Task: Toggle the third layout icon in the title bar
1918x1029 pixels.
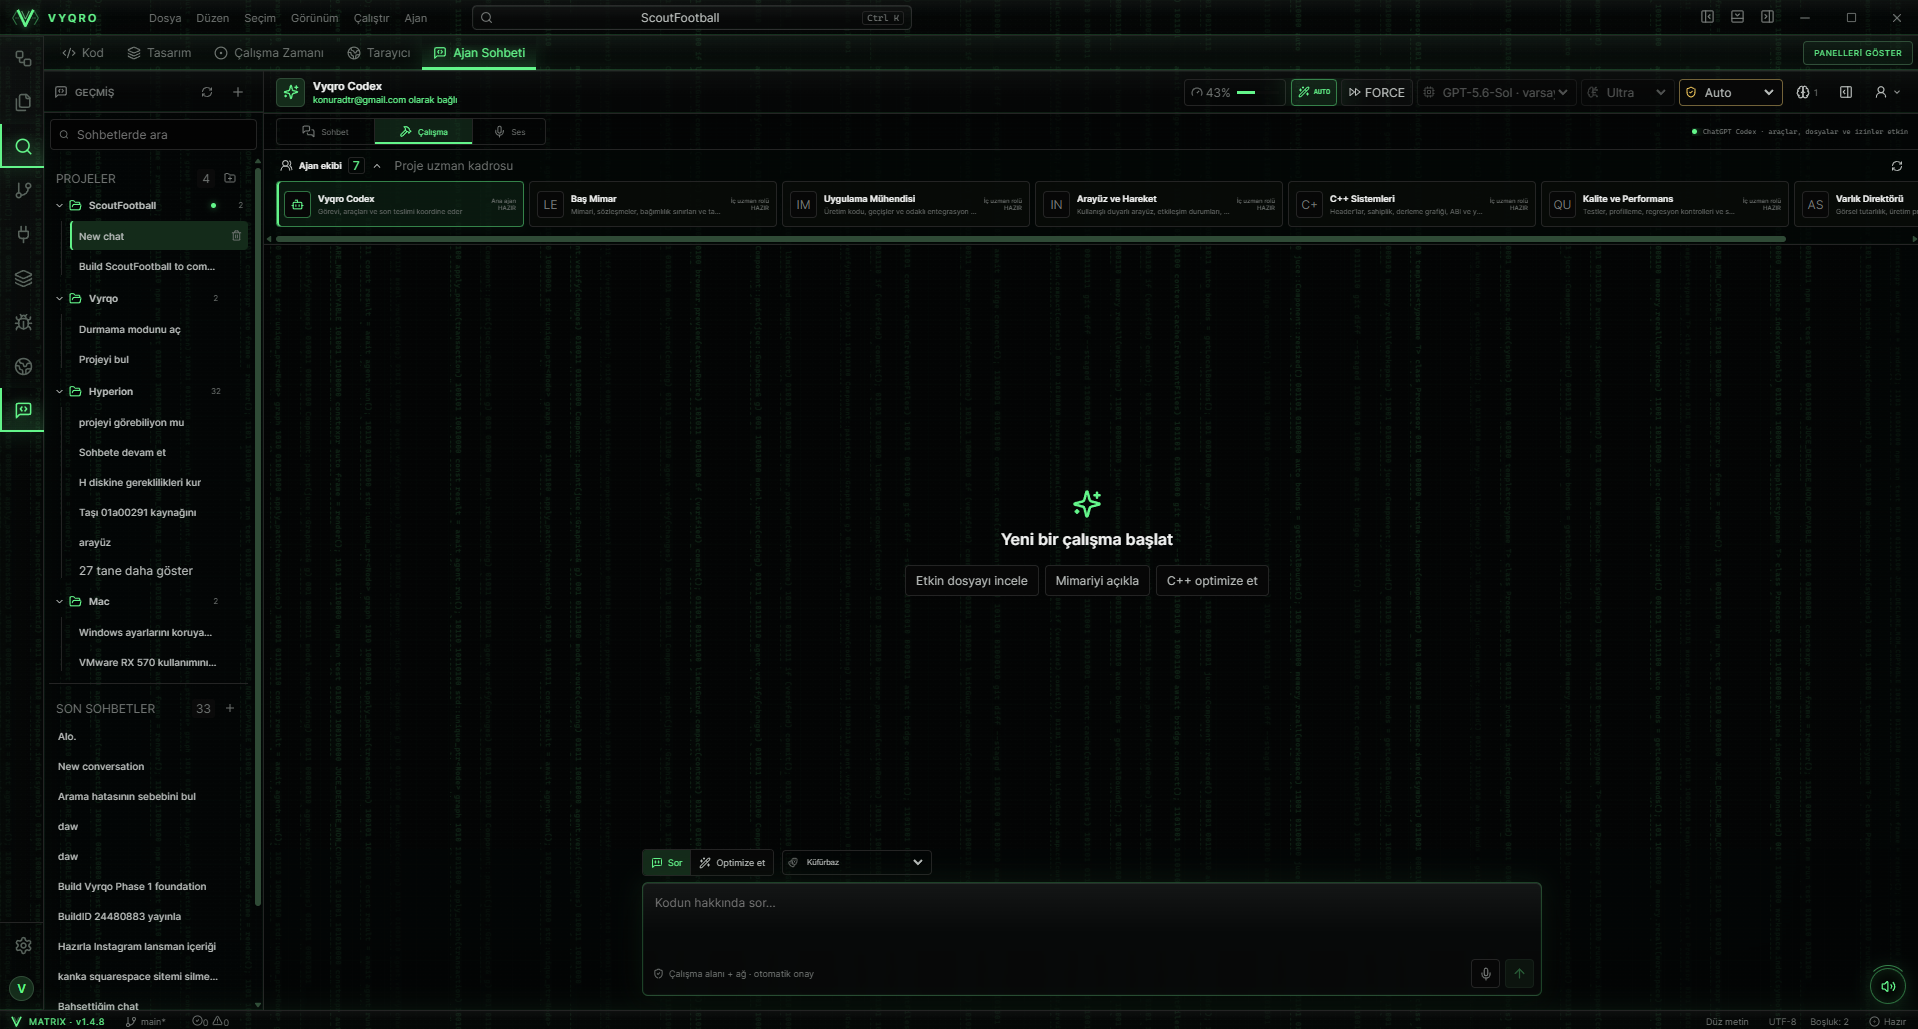Action: click(x=1767, y=17)
